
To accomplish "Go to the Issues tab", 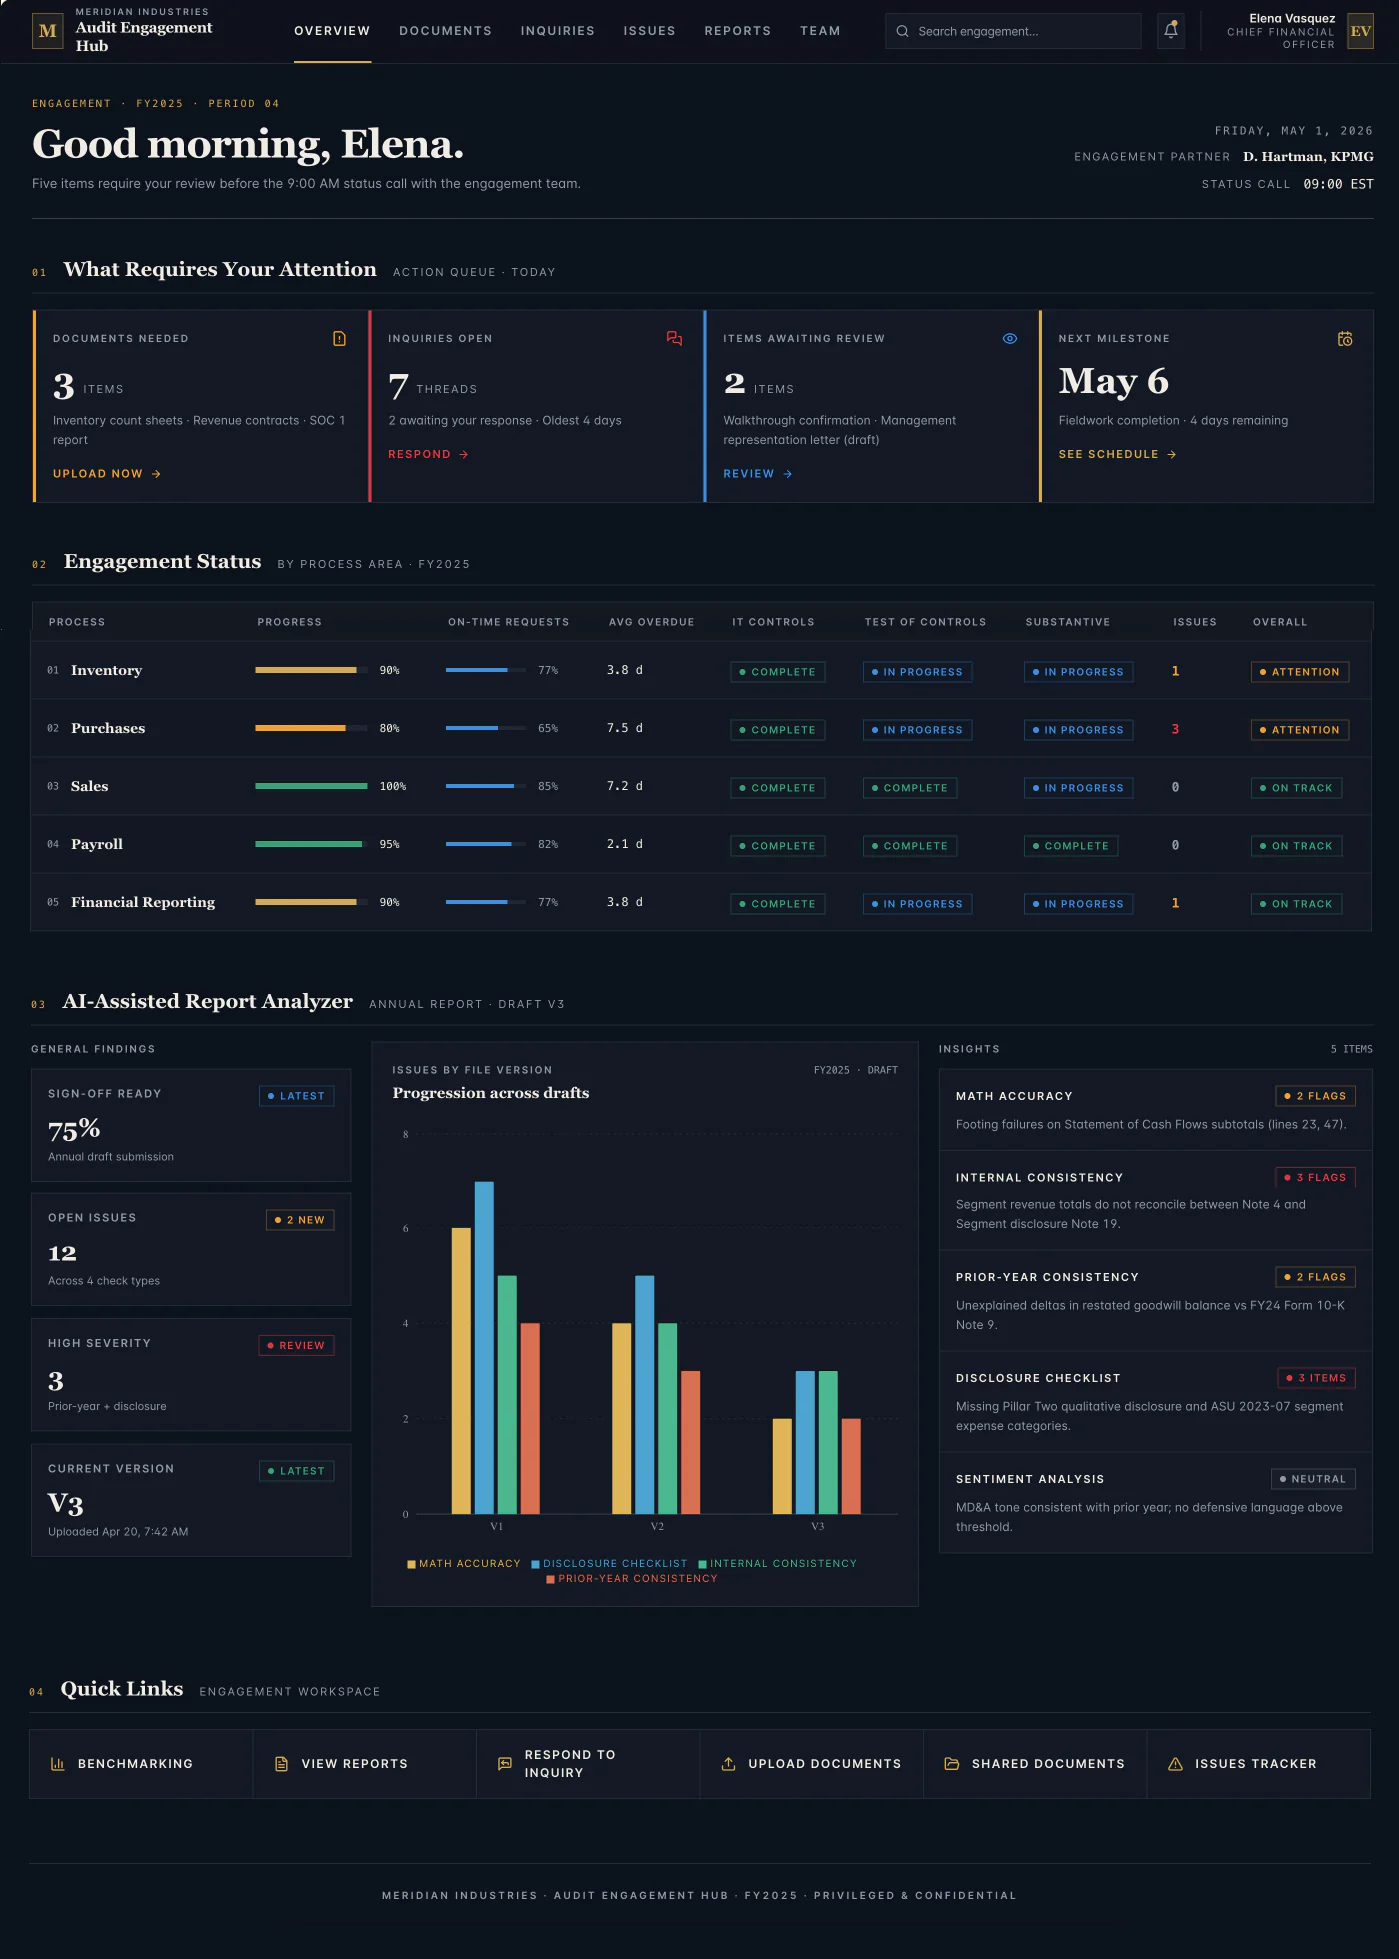I will (x=649, y=31).
